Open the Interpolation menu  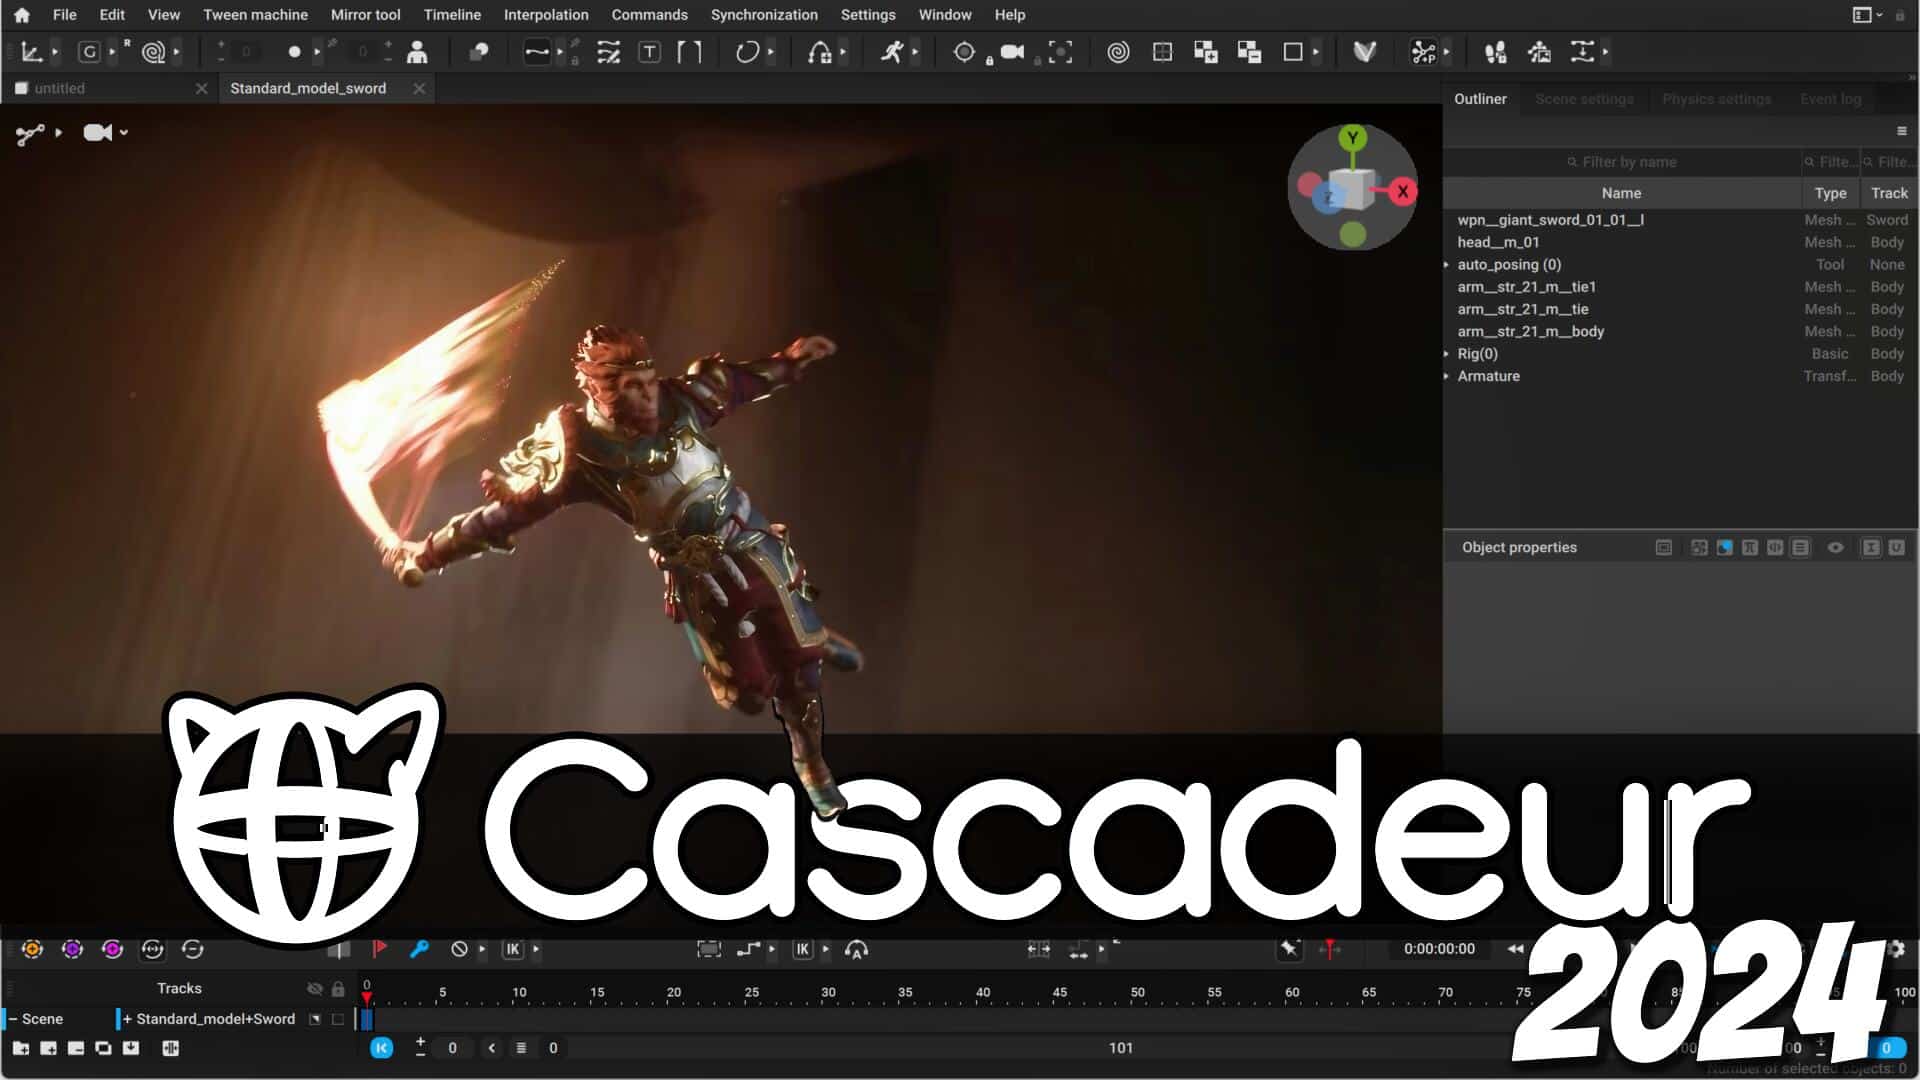tap(546, 15)
